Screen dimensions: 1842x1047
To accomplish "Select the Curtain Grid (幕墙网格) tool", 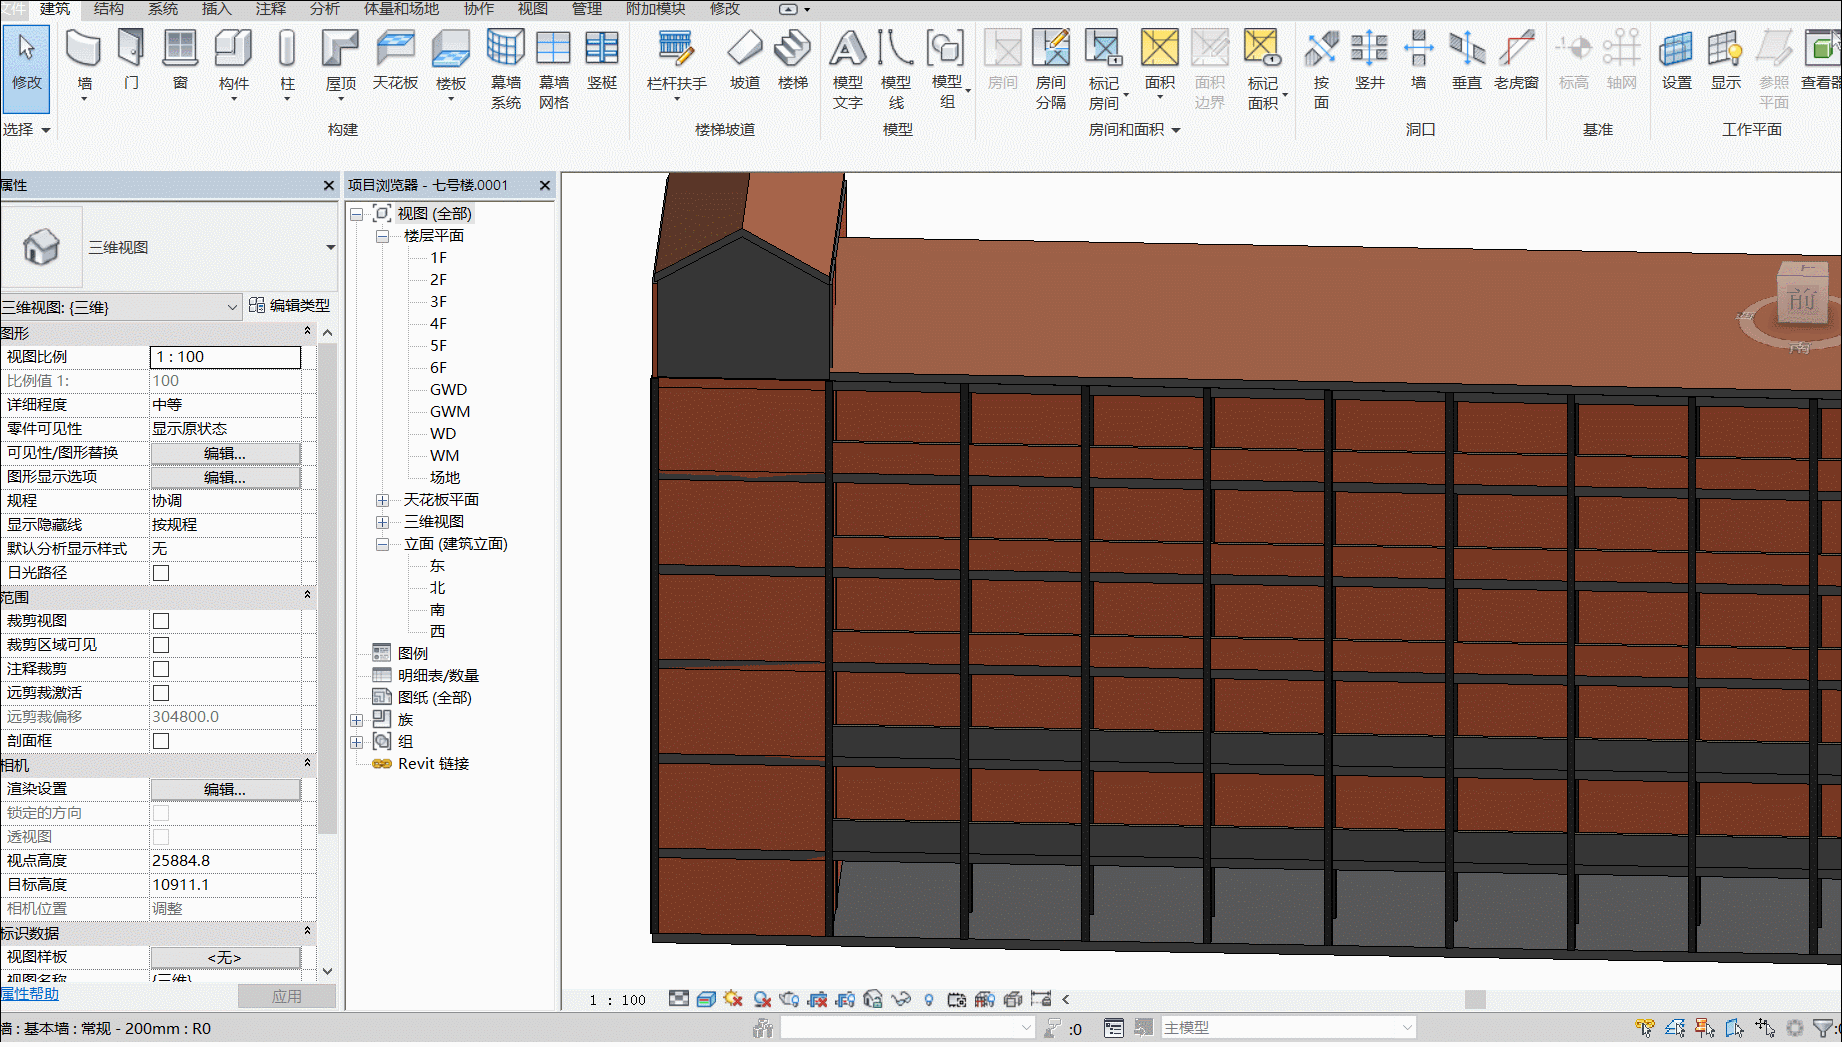I will [553, 68].
